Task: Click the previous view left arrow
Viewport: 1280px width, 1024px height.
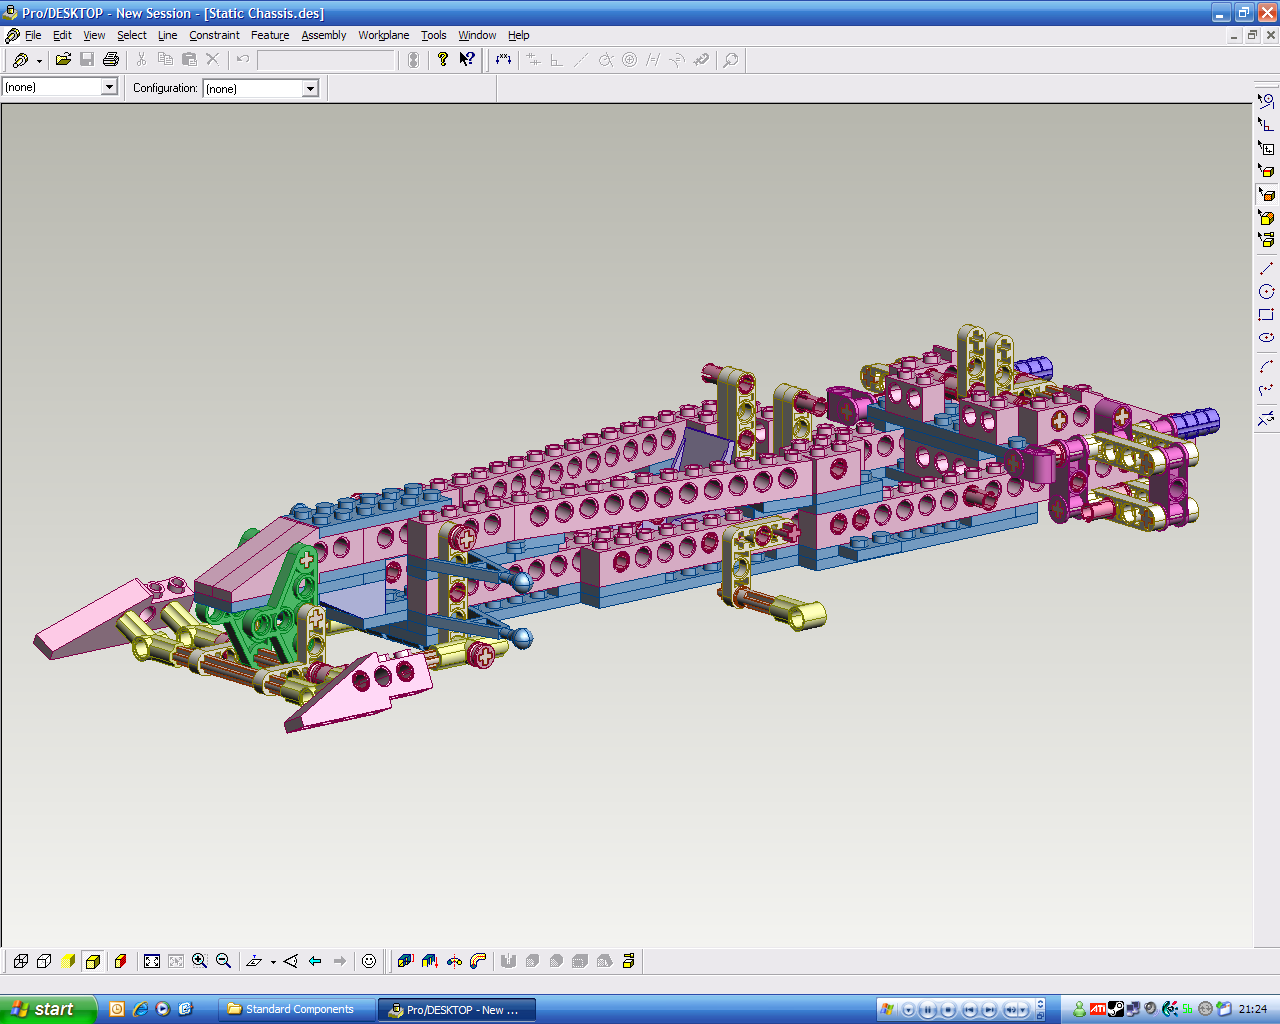Action: [x=315, y=961]
